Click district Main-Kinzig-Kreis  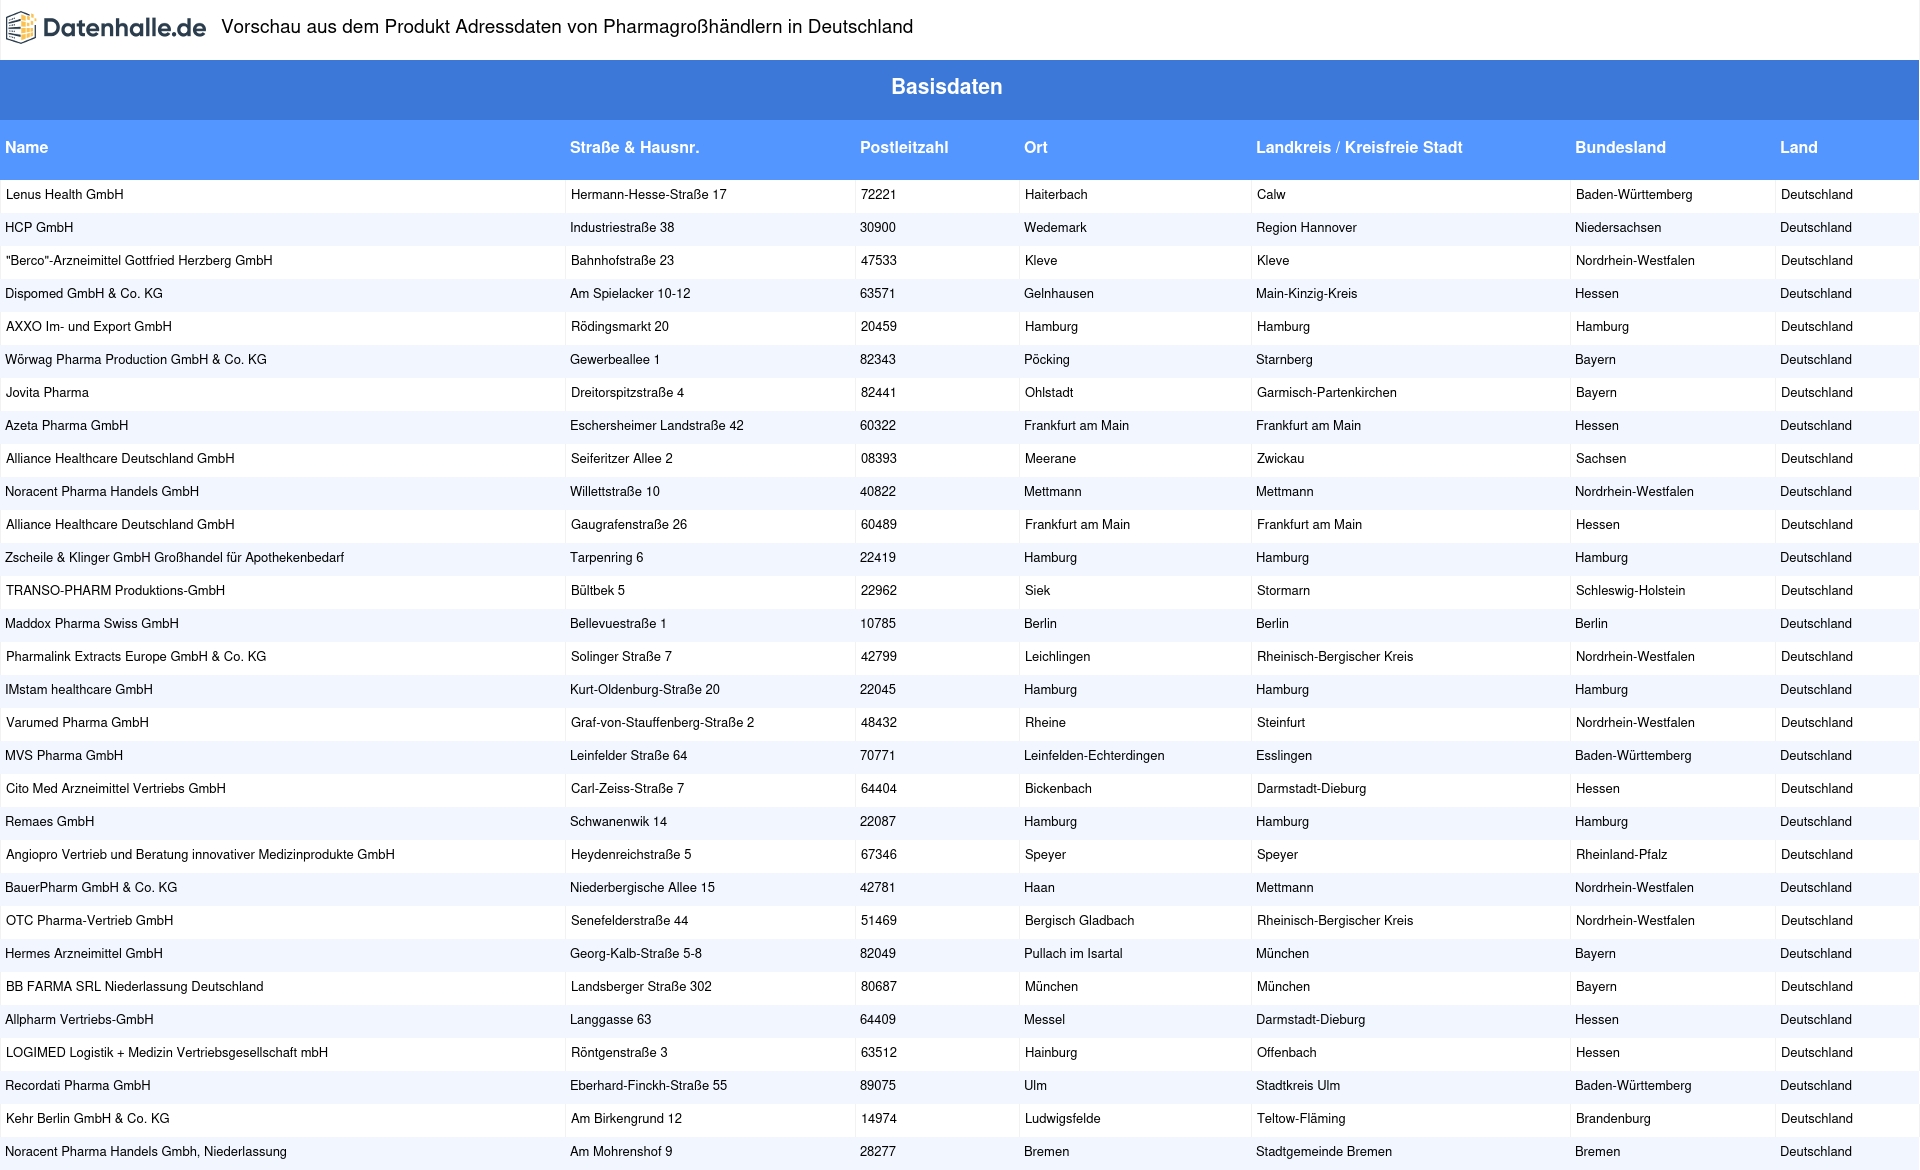point(1307,293)
